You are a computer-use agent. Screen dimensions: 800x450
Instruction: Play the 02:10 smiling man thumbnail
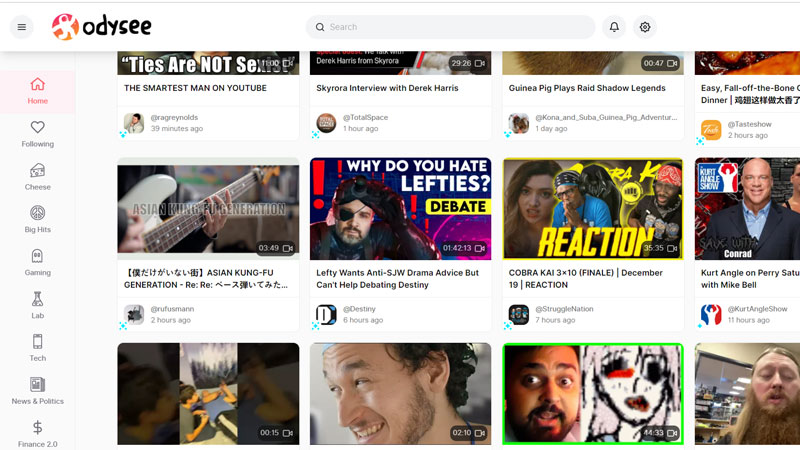(401, 394)
